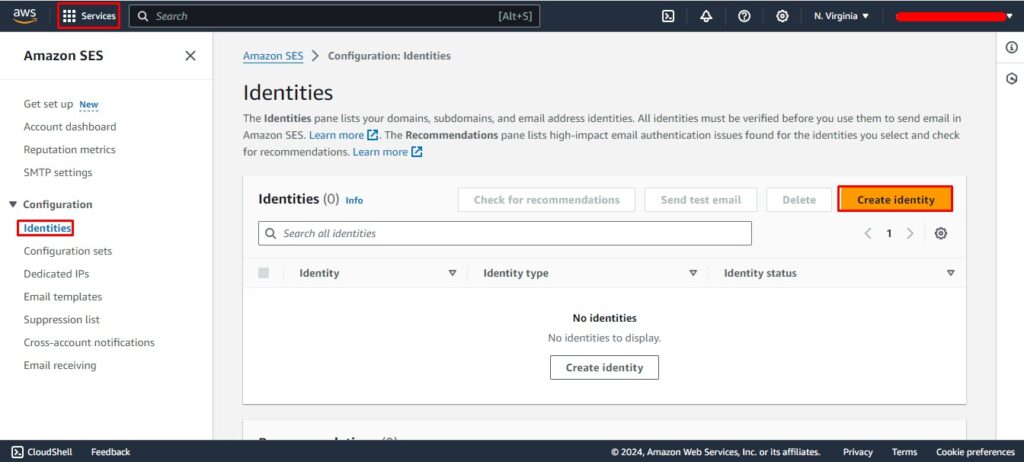This screenshot has height=462, width=1024.
Task: Open CloudShell in footer
Action: [42, 452]
